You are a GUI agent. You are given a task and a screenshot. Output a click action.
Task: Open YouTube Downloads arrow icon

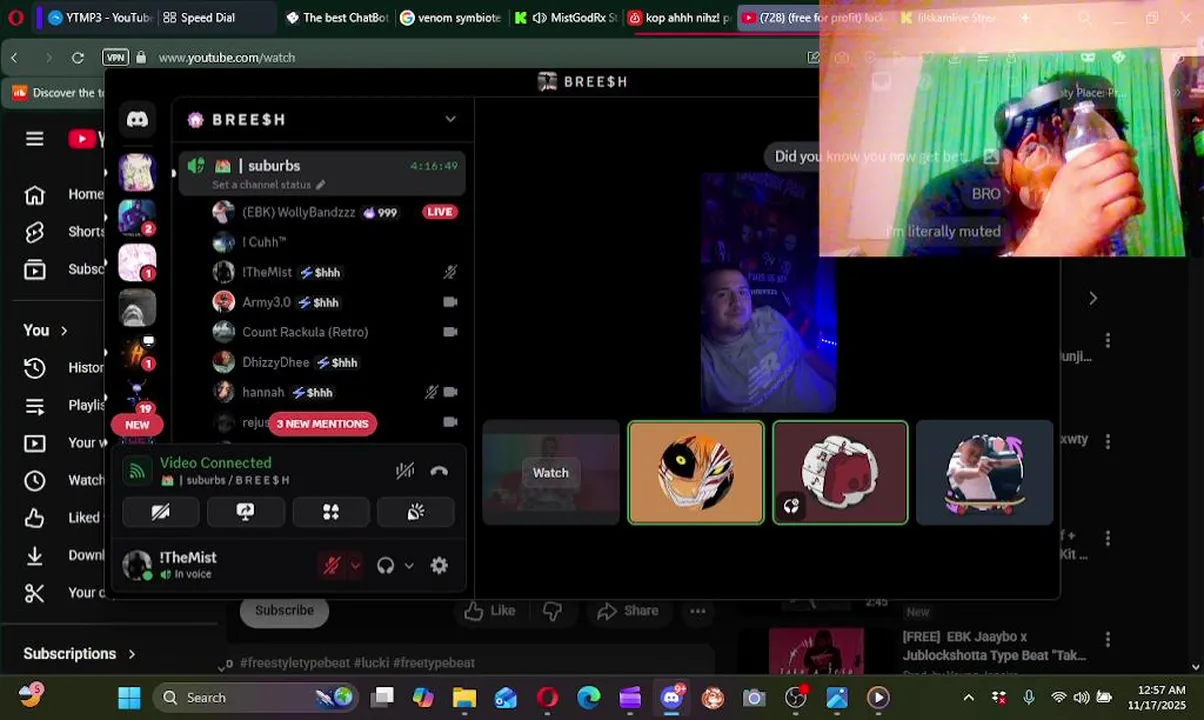[35, 555]
